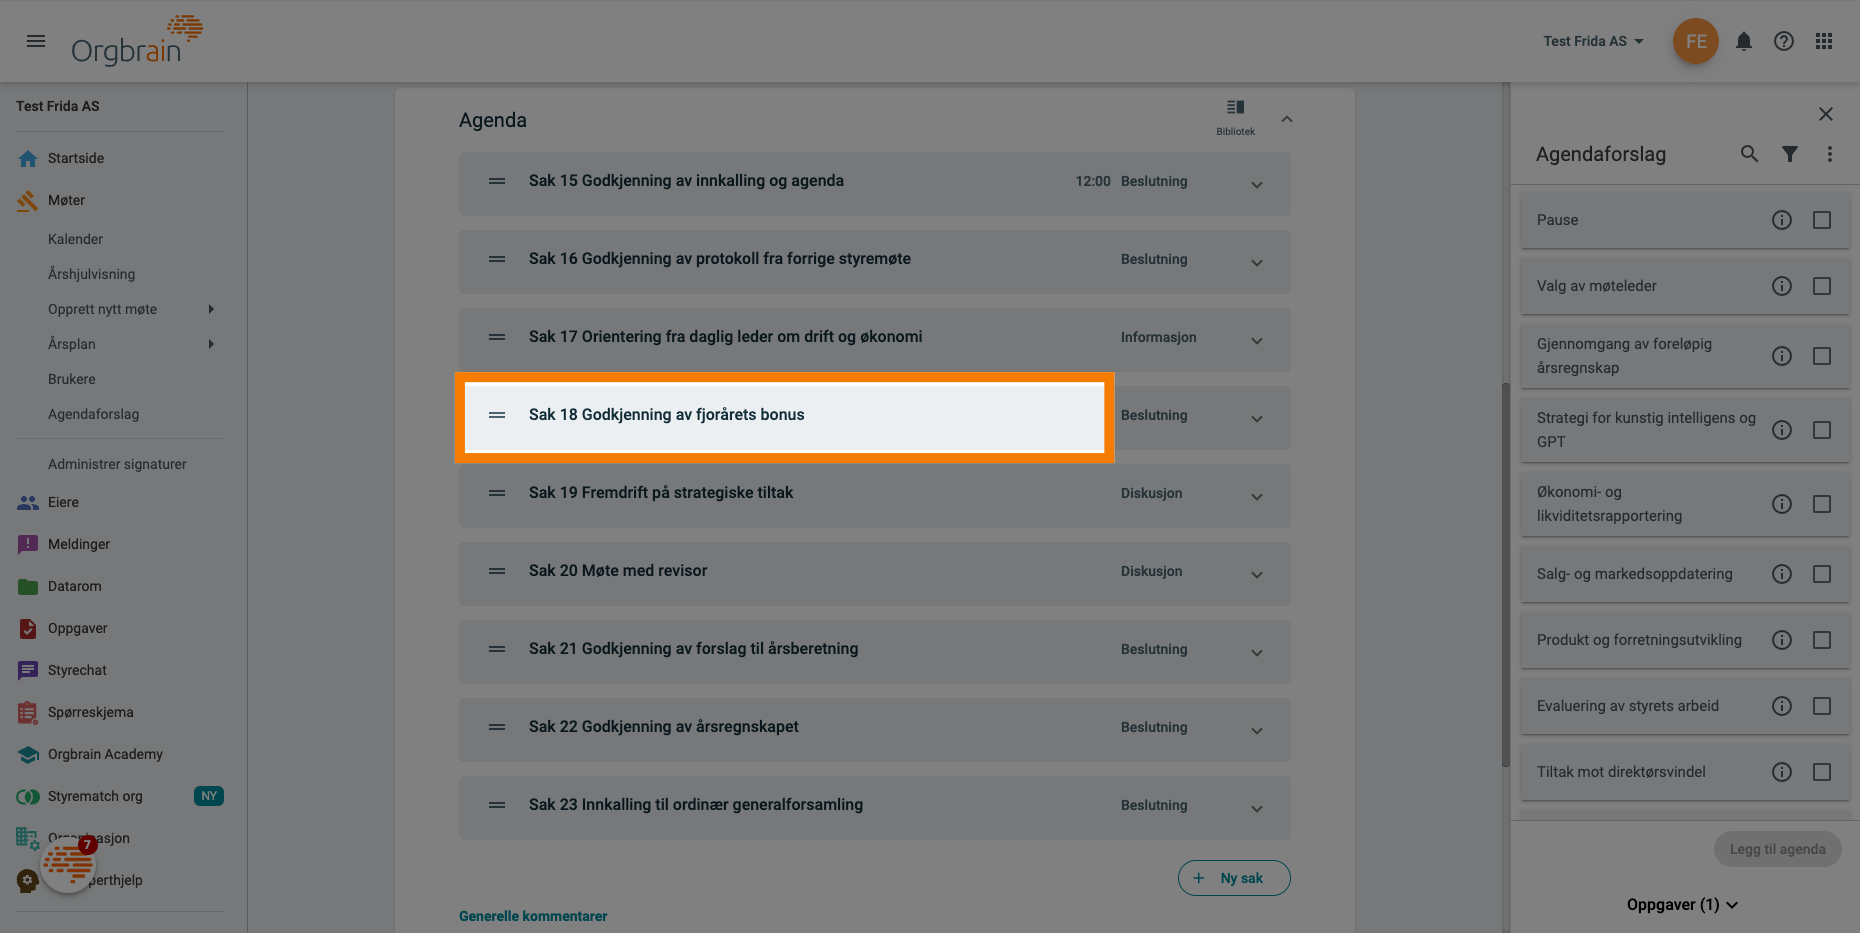This screenshot has width=1860, height=933.
Task: Check the Pause suggestion box
Action: tap(1822, 220)
